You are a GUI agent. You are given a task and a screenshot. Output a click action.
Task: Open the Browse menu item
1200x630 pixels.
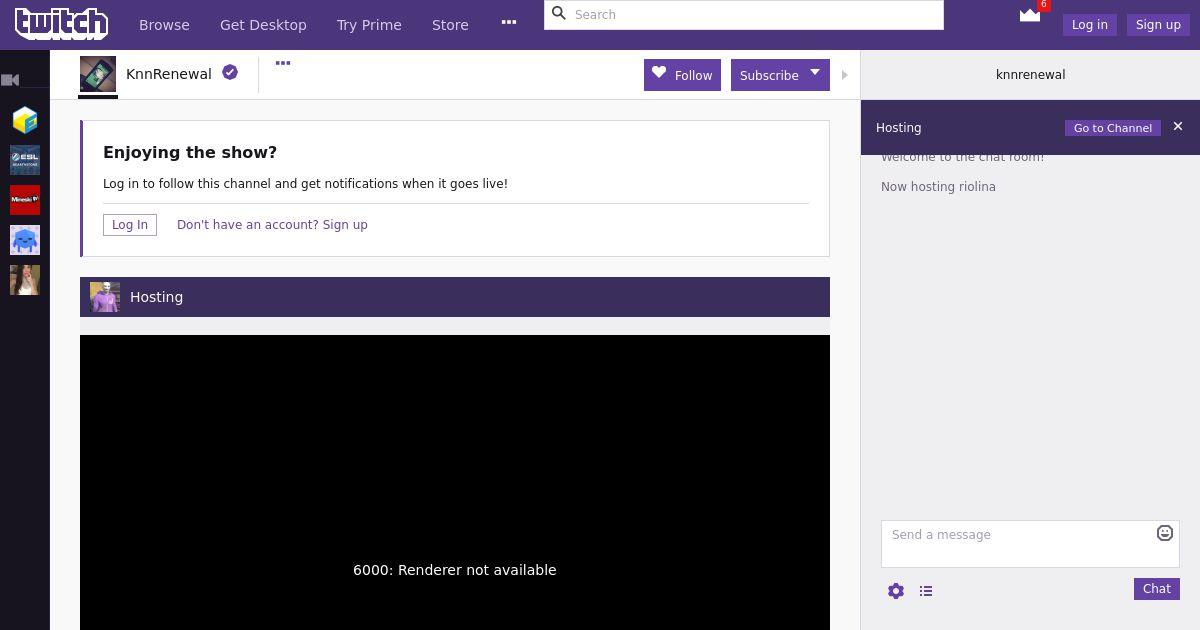pyautogui.click(x=164, y=25)
